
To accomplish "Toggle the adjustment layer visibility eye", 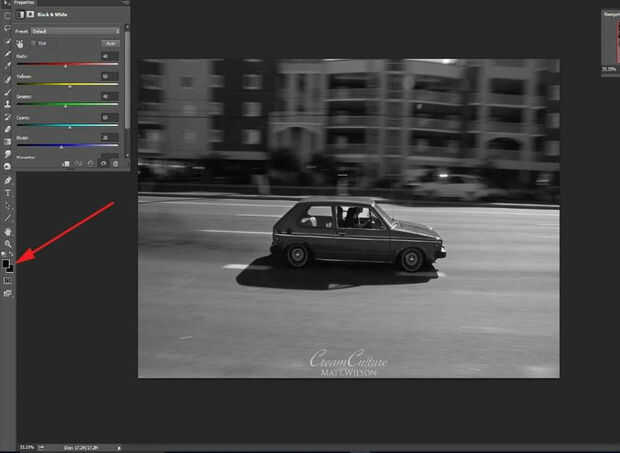I will [x=103, y=164].
